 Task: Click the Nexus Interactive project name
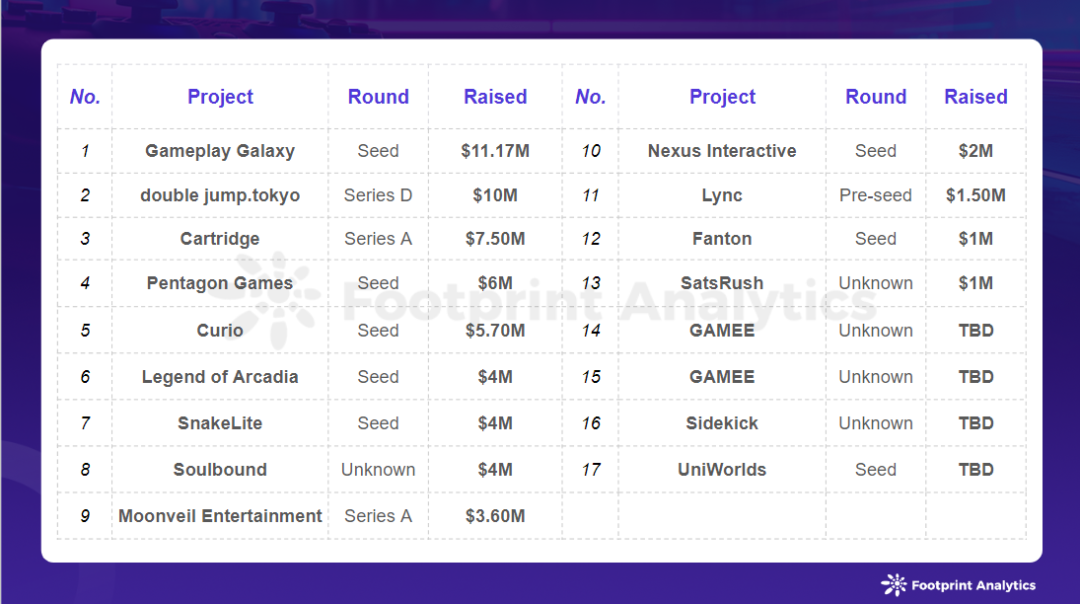722,151
